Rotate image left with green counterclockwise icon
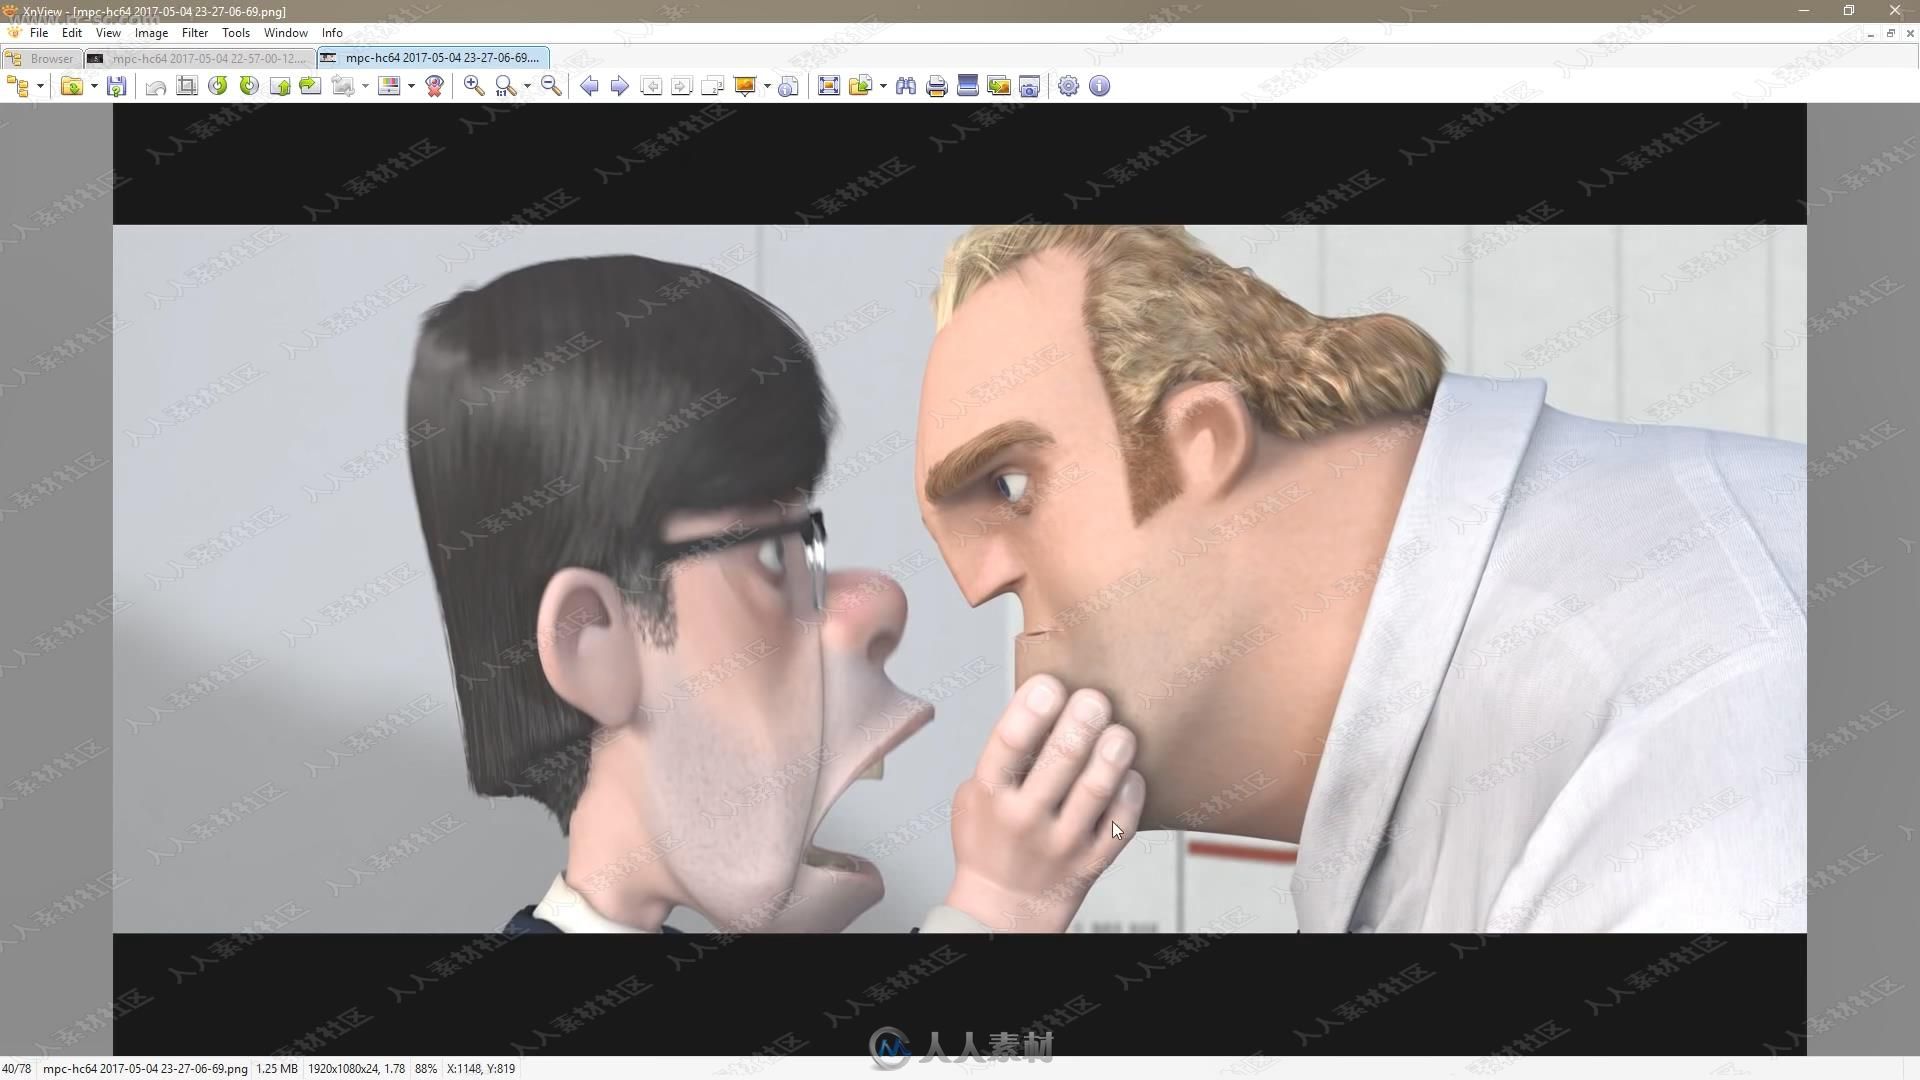1920x1080 pixels. pyautogui.click(x=218, y=86)
